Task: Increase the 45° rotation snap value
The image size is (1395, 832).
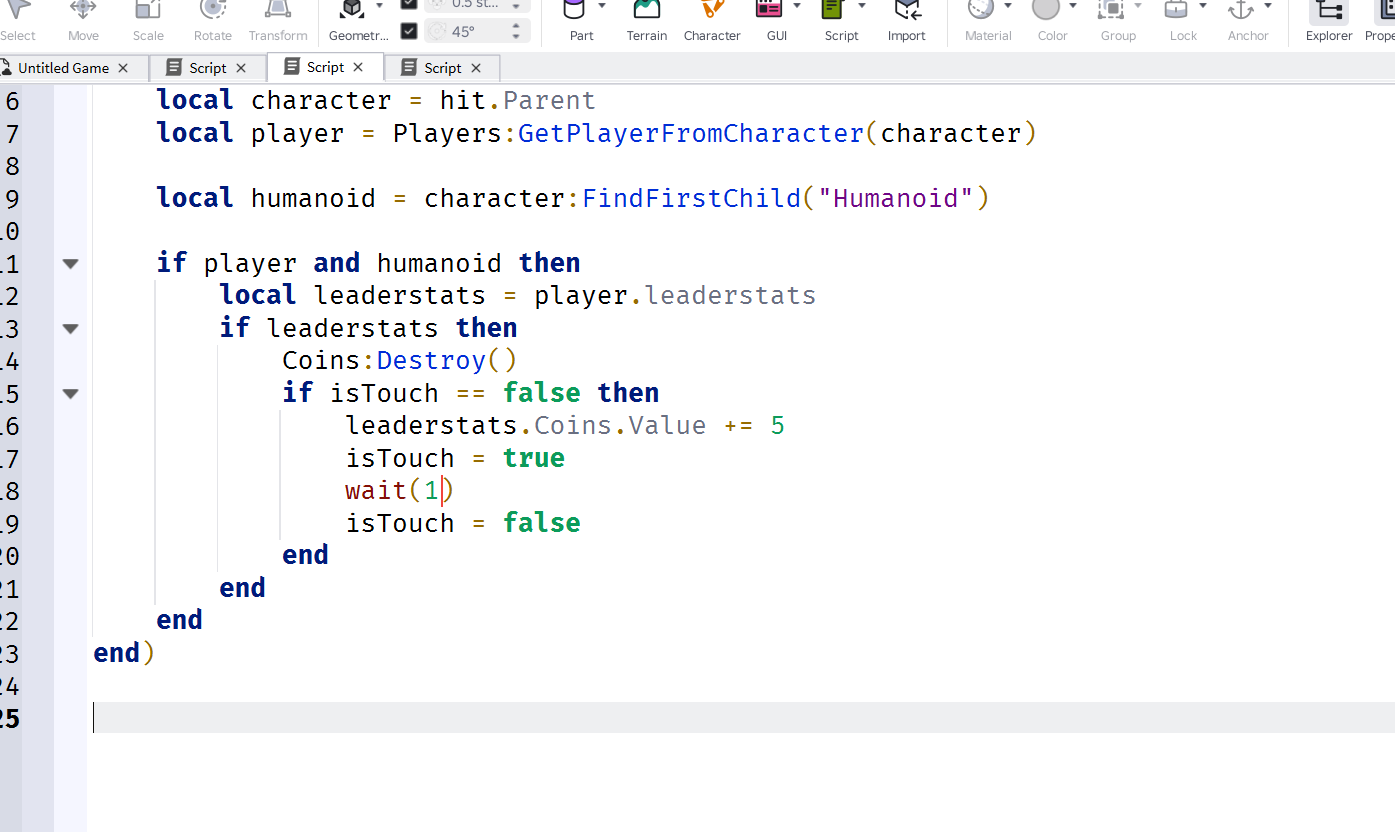Action: click(515, 26)
